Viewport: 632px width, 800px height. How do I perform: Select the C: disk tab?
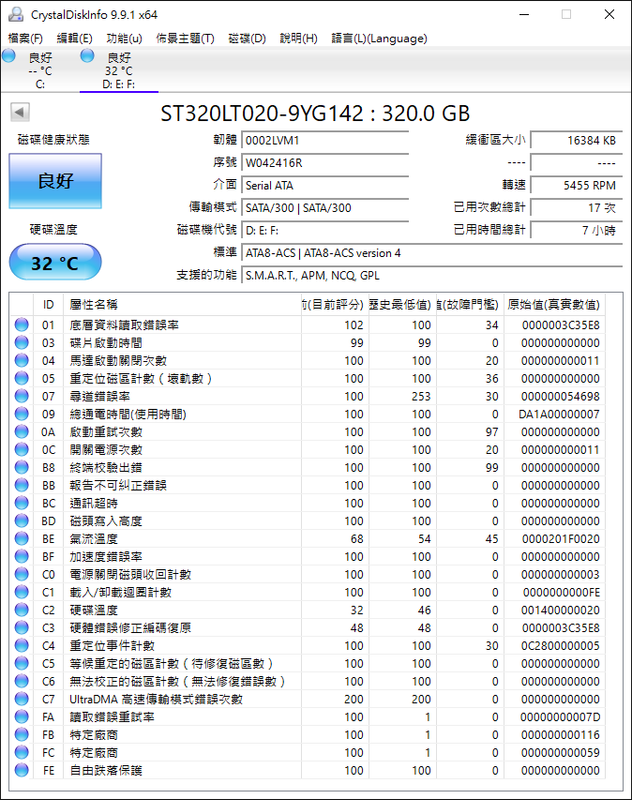tap(40, 69)
